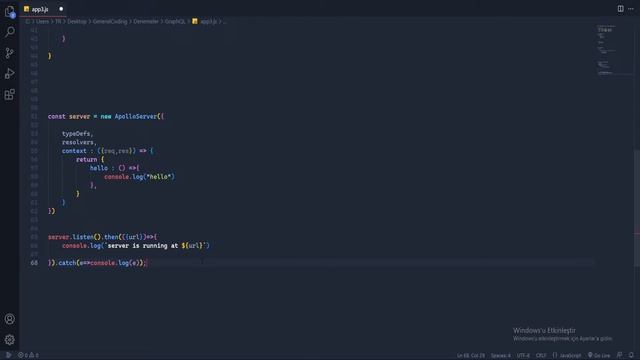Screen dimensions: 640x360
Task: Click the '.catch(e=>console.log(e));' line
Action: 97,263
